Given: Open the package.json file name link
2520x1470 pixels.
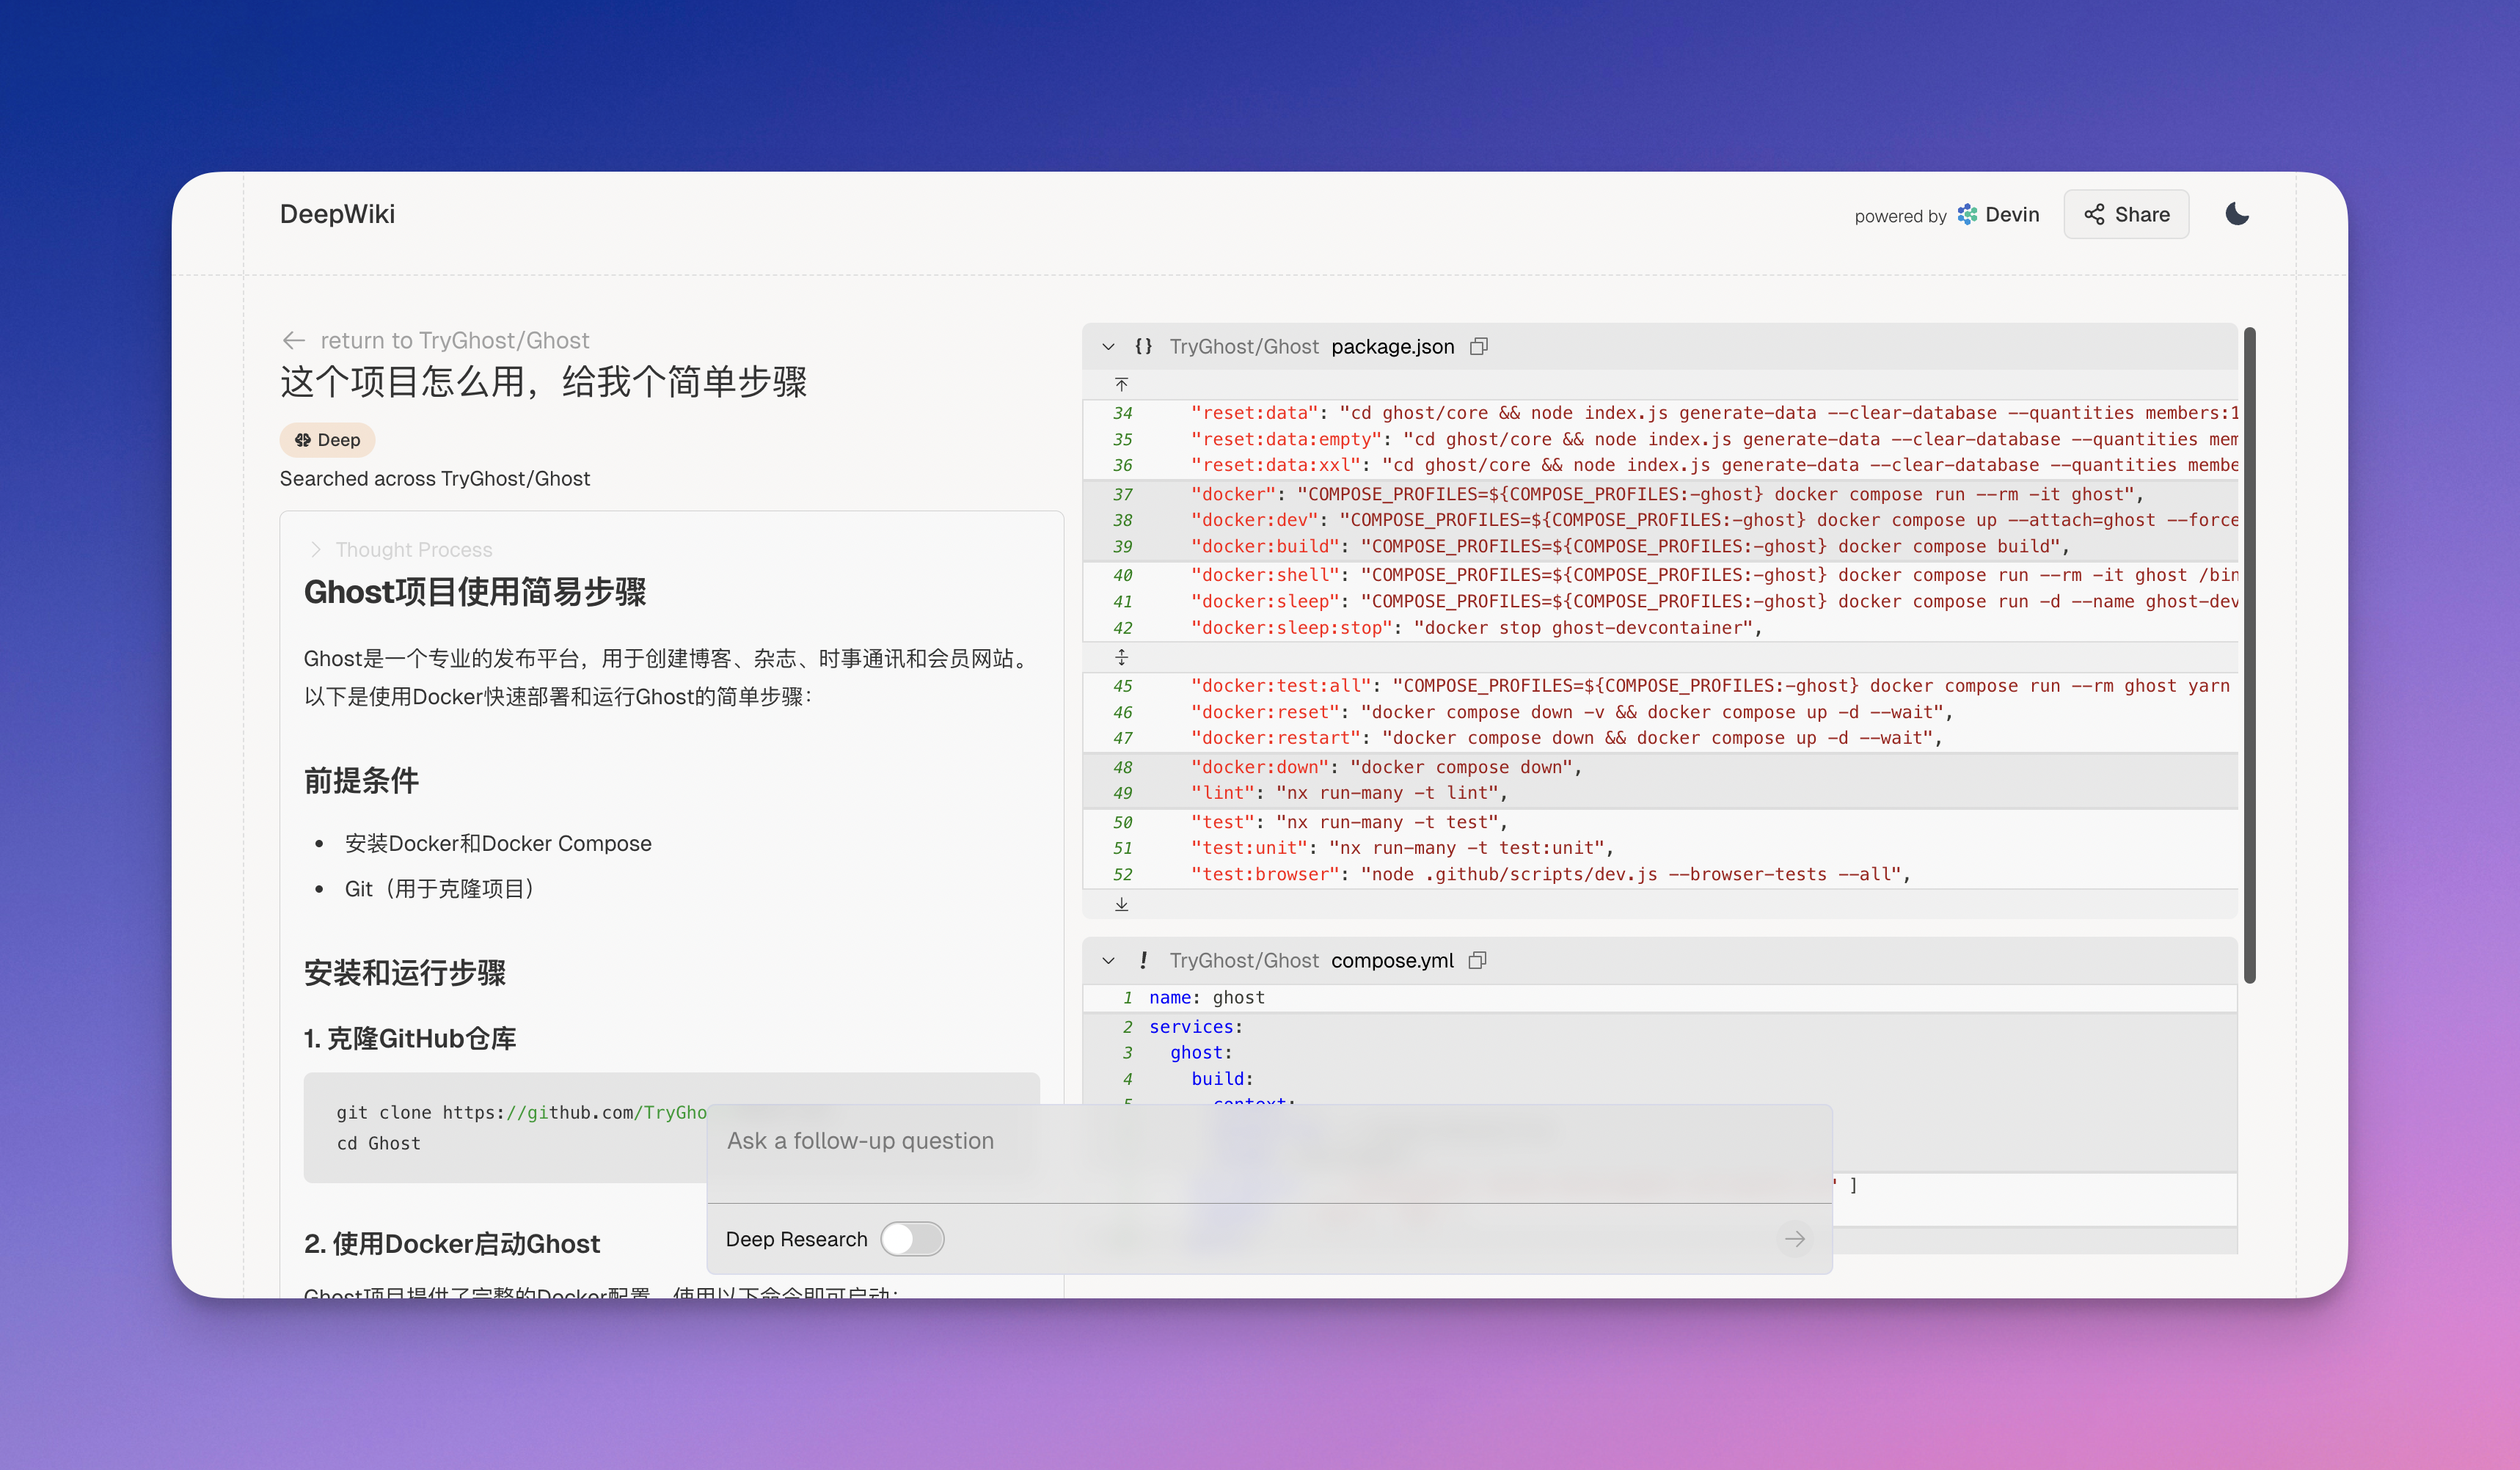Looking at the screenshot, I should (x=1392, y=346).
